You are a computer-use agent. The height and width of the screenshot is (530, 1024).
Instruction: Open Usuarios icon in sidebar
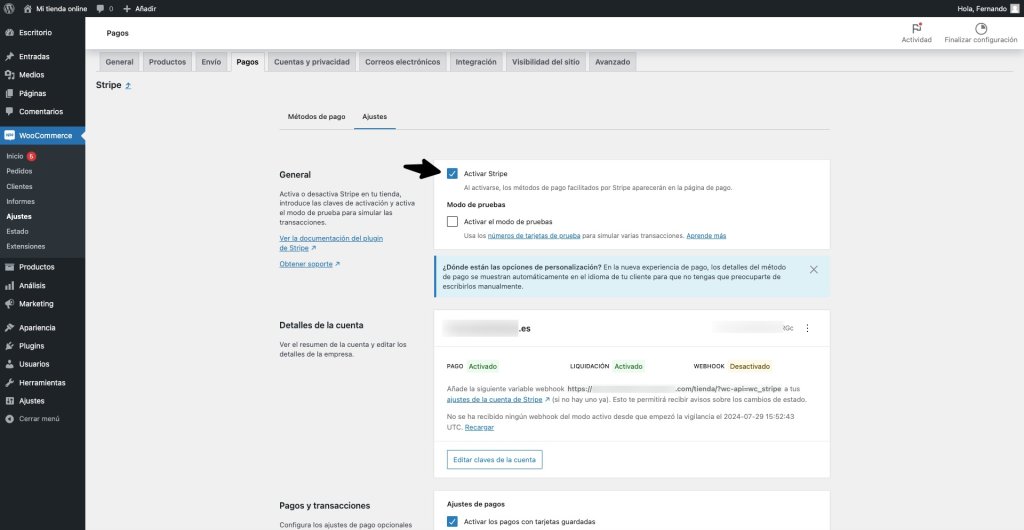tap(9, 364)
